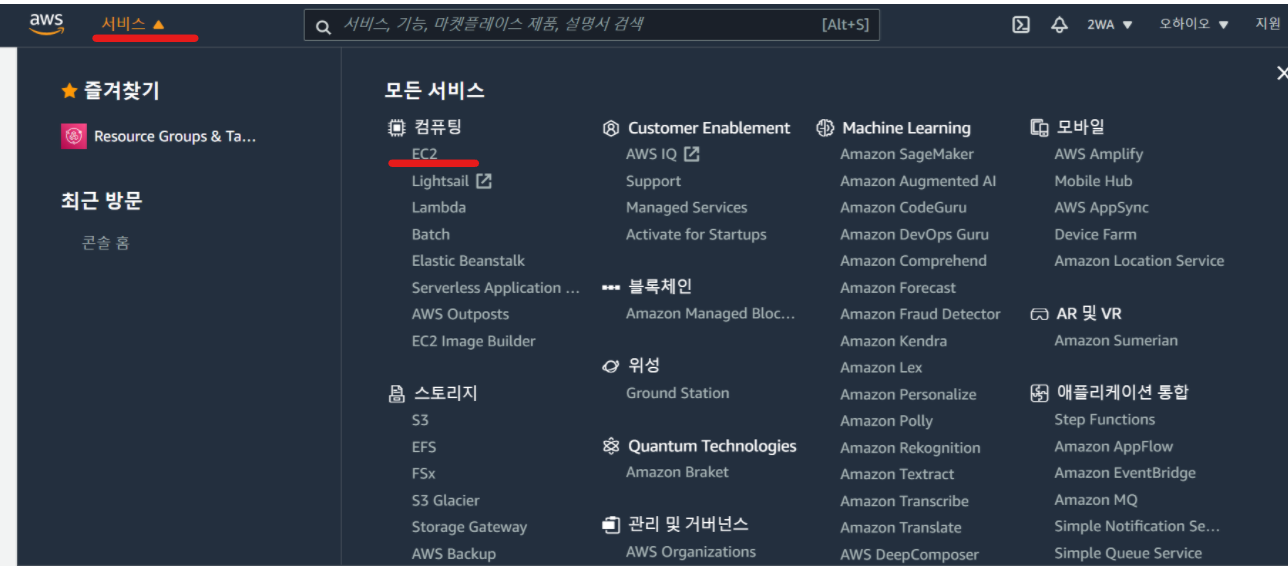
Task: Click the Satellite category icon
Action: (611, 366)
